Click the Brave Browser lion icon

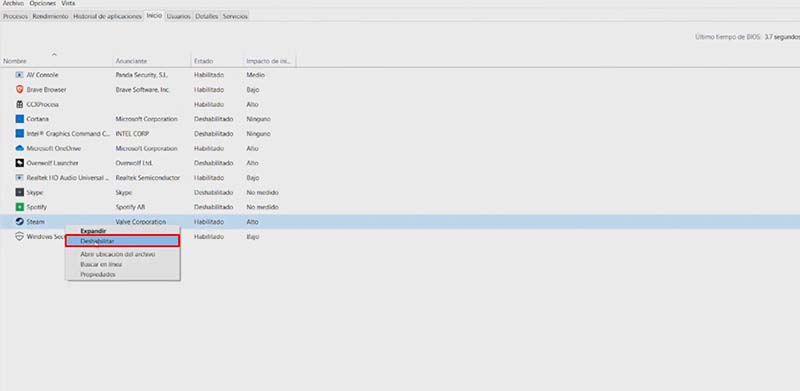click(19, 89)
